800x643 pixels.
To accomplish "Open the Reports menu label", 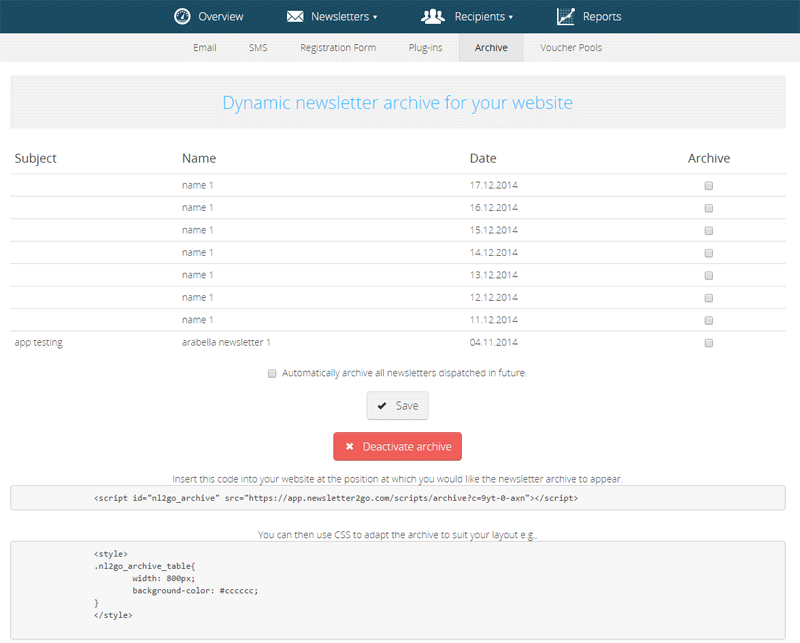I will click(x=602, y=17).
